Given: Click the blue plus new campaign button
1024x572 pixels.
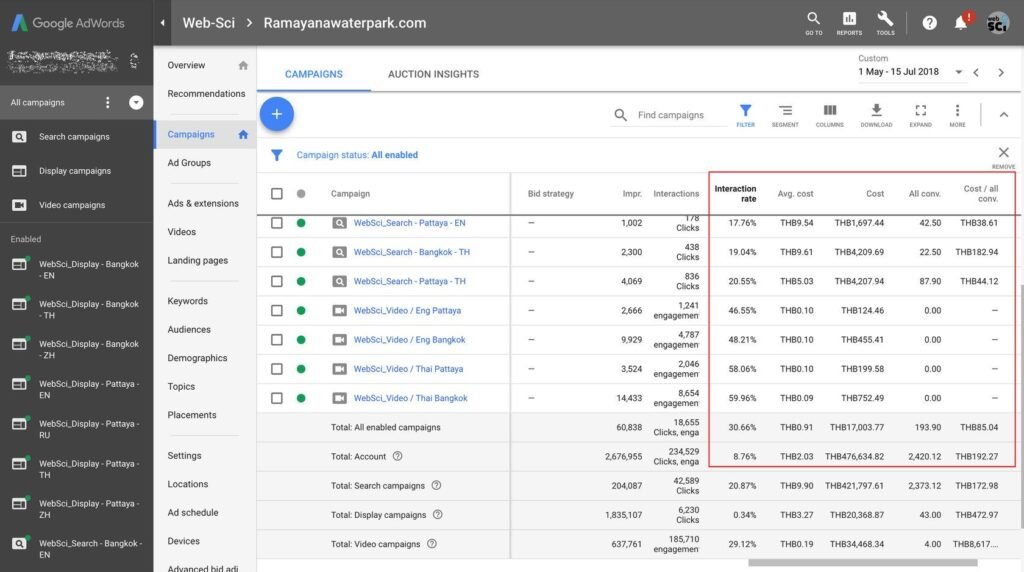Looking at the screenshot, I should tap(277, 114).
